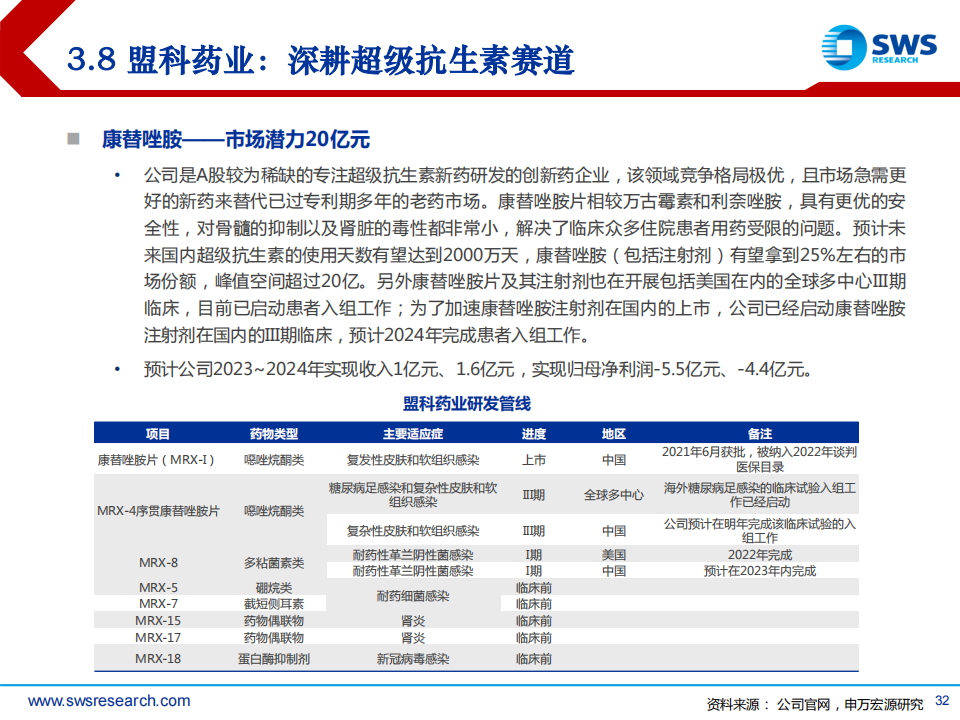Click the MRX-15 project cell
This screenshot has width=960, height=720.
tap(158, 620)
